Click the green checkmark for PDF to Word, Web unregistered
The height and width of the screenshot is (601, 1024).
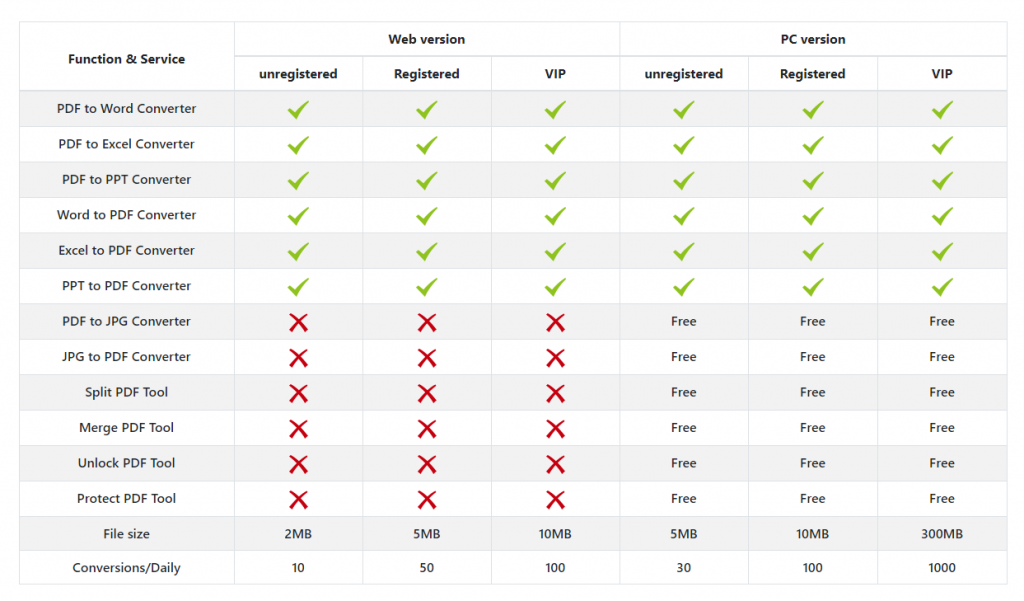[x=298, y=109]
